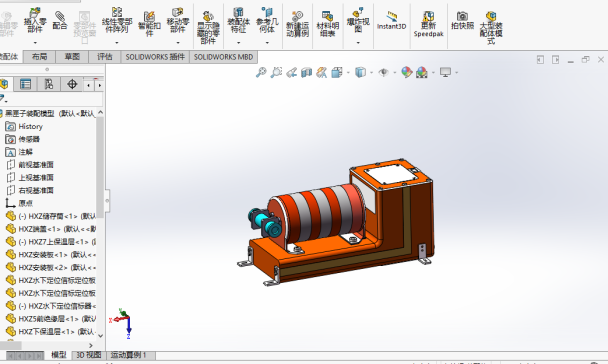The width and height of the screenshot is (608, 364).
Task: Click the tree filter funnel icon
Action: point(3,98)
